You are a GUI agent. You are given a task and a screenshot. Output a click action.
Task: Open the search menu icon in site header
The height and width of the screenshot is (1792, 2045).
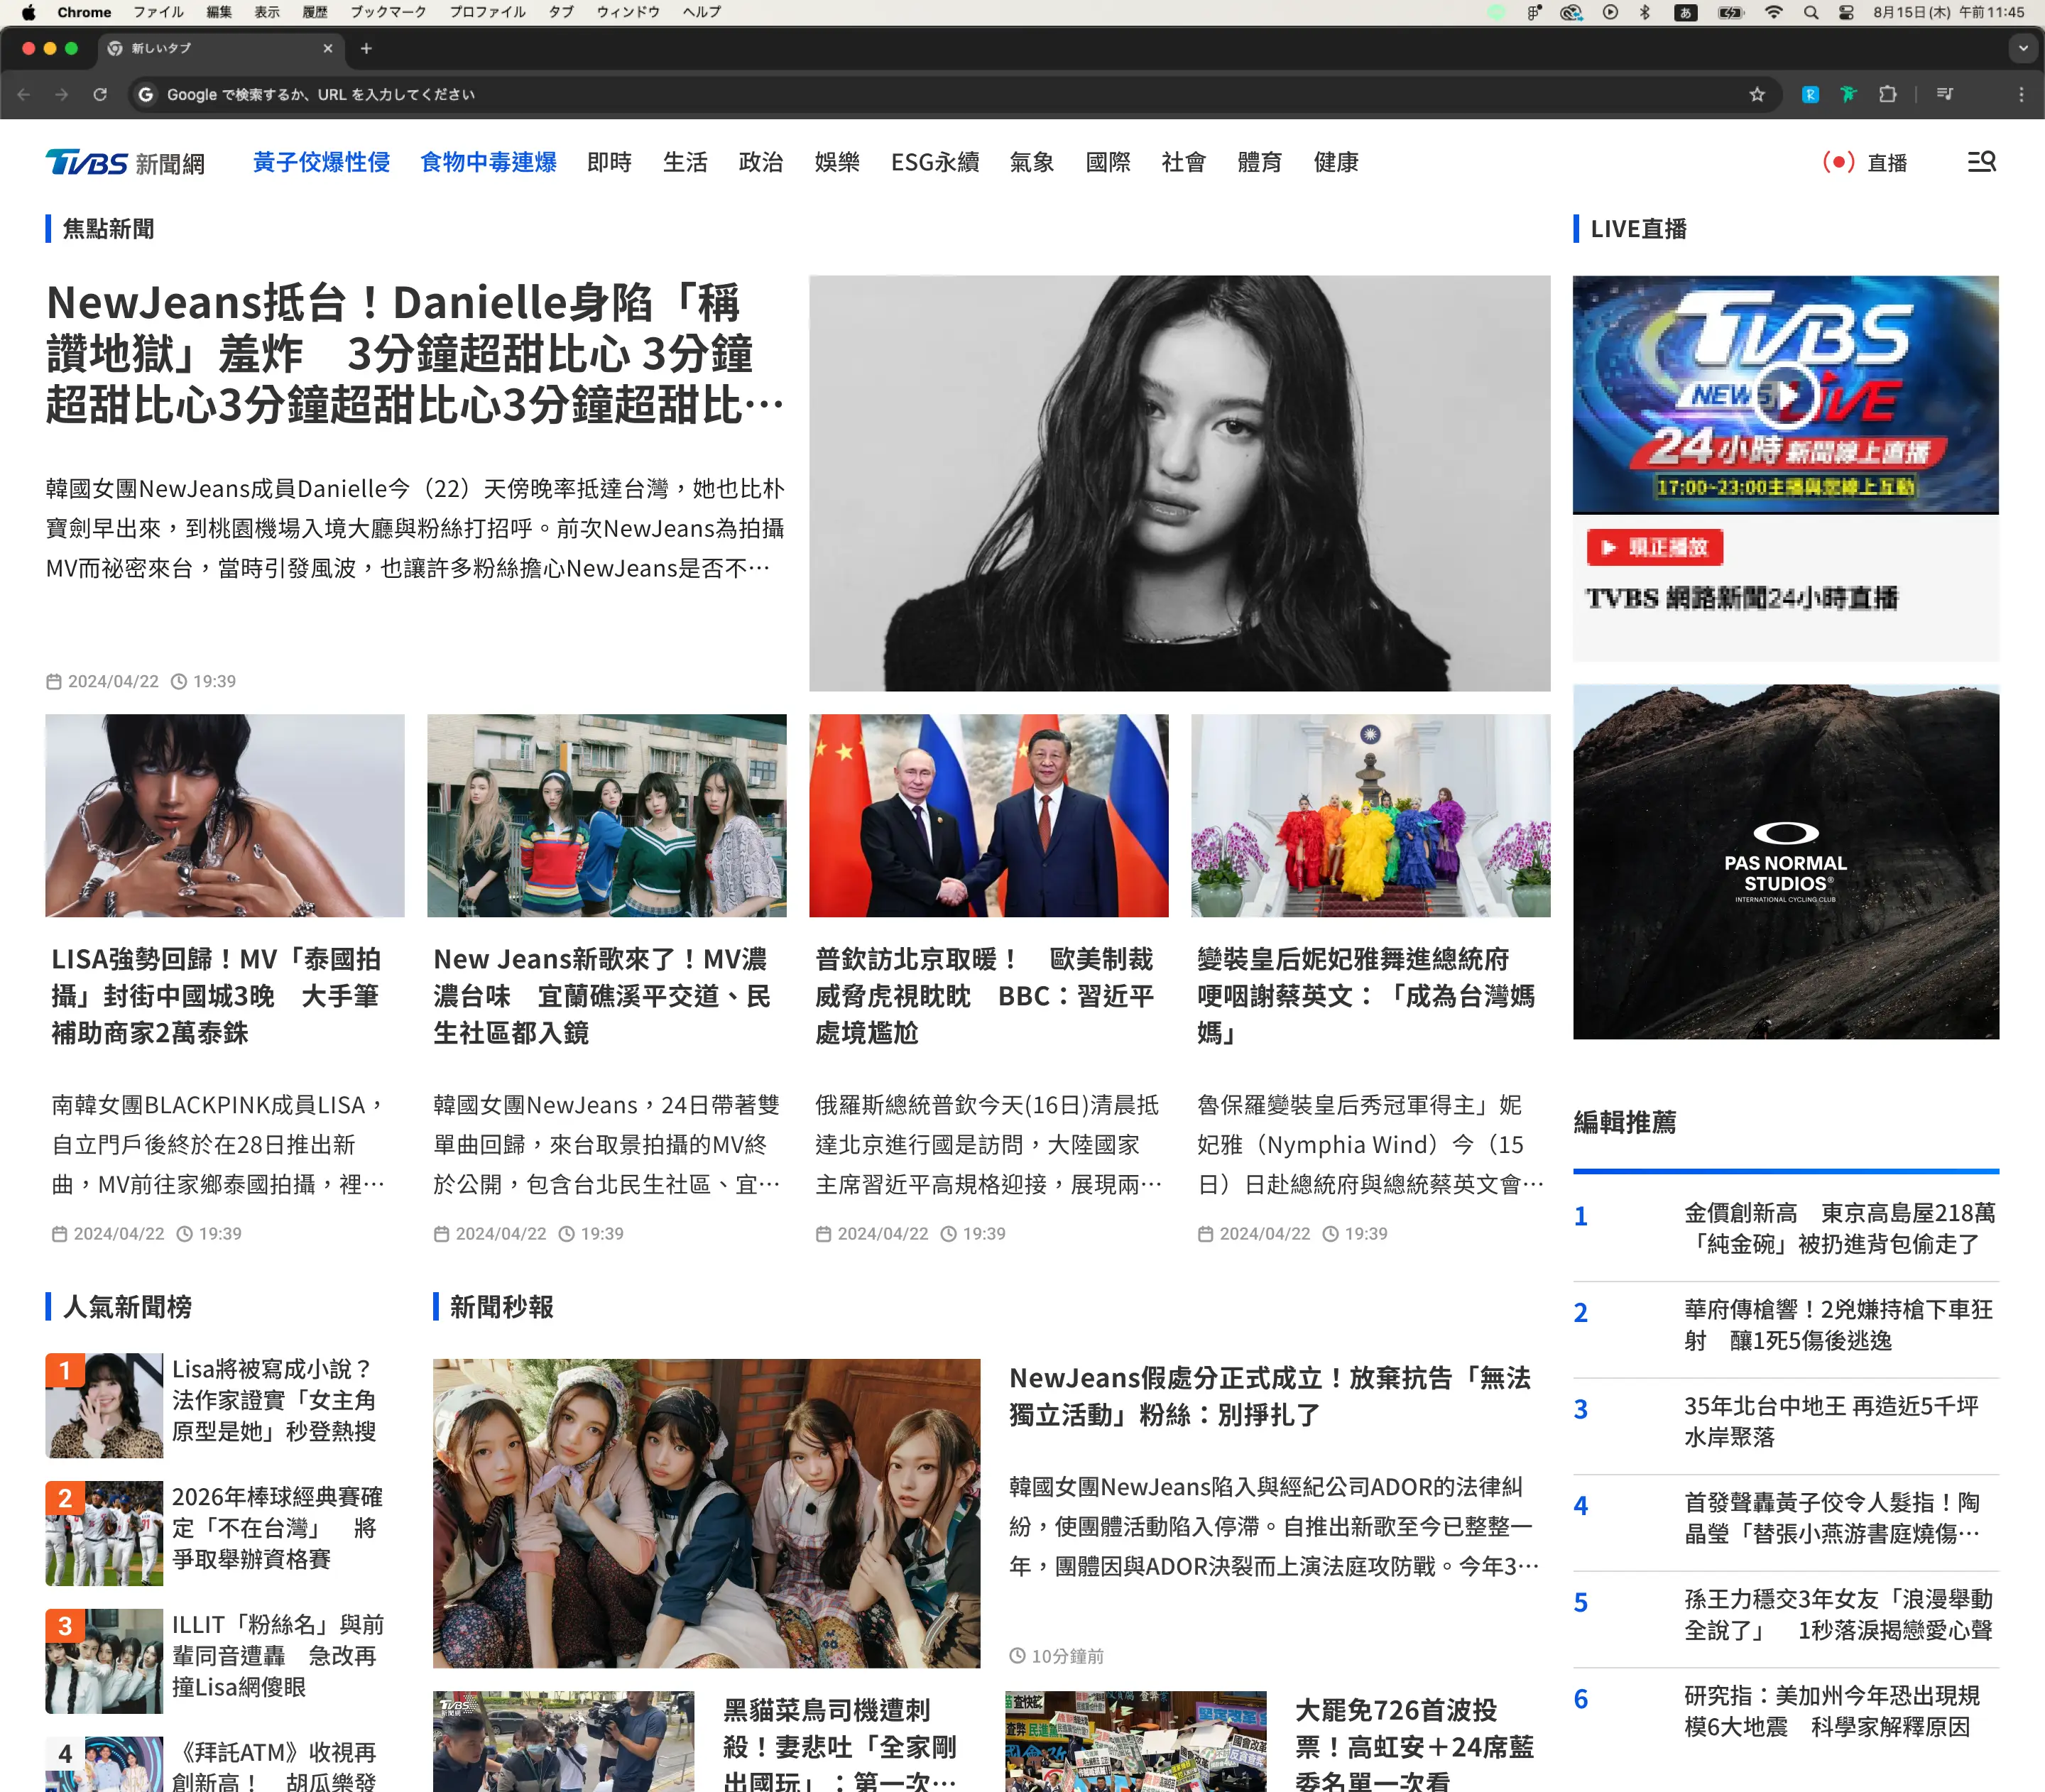pyautogui.click(x=1981, y=162)
